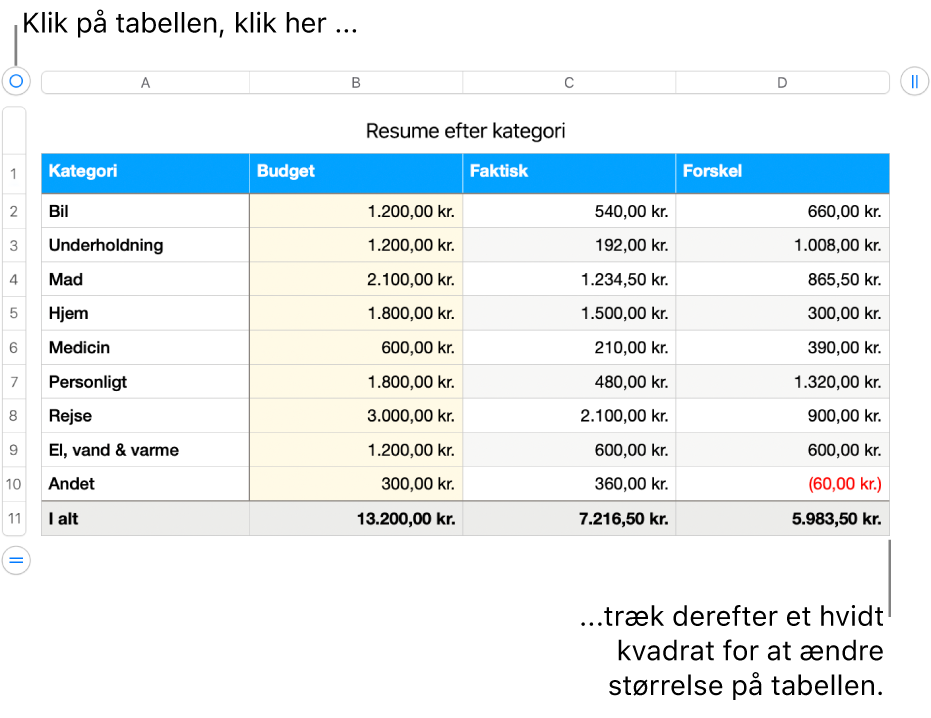Select the 'Mad' cell

[145, 279]
